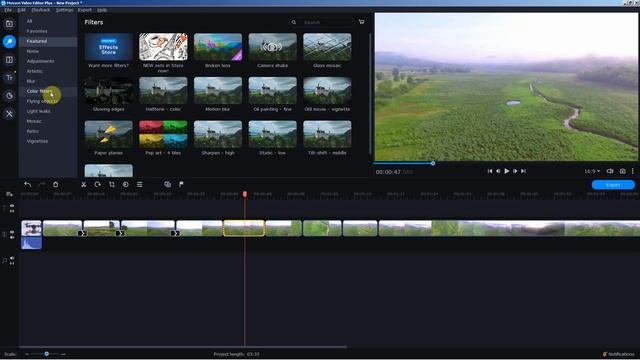Click the Search field in Filters

(x=327, y=22)
